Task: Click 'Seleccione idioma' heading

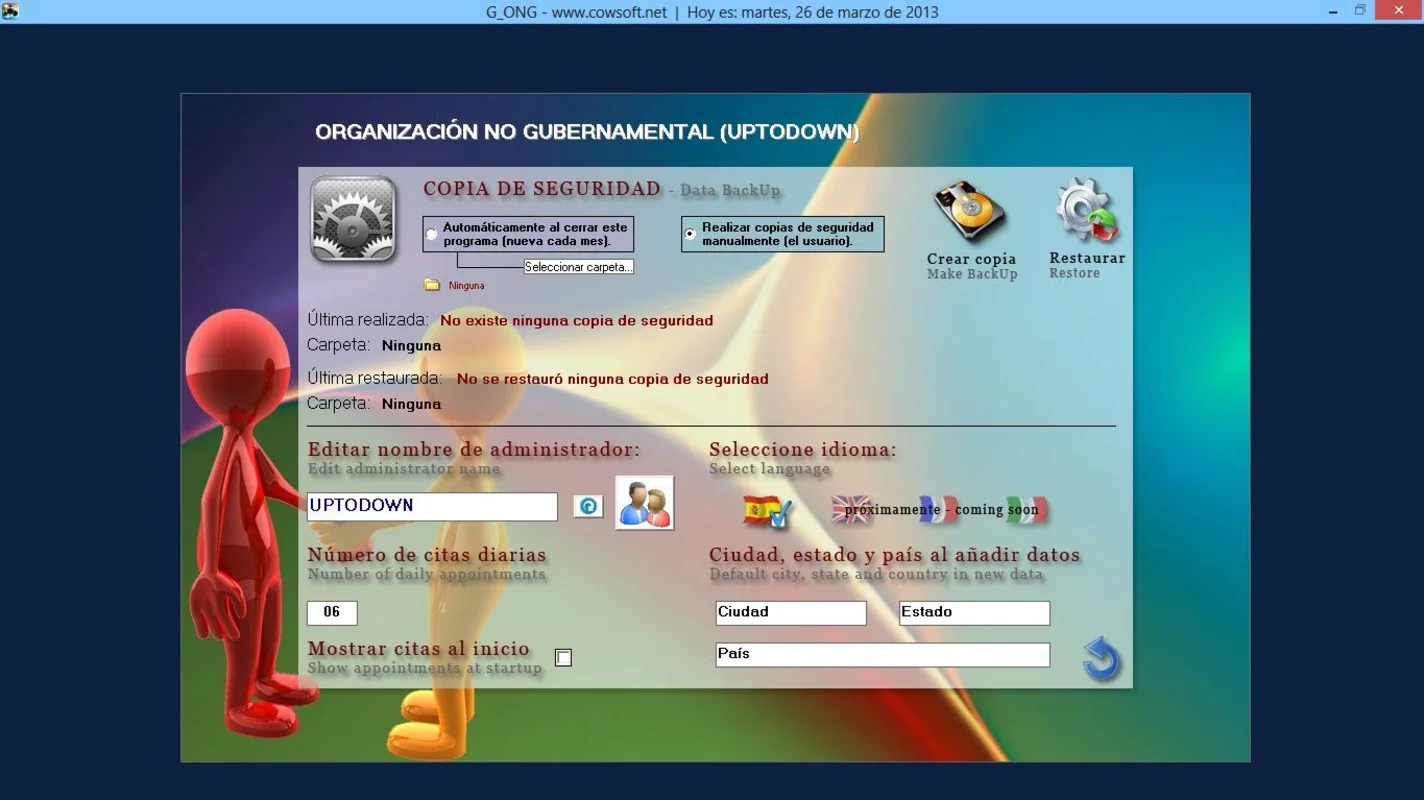Action: pyautogui.click(x=803, y=450)
